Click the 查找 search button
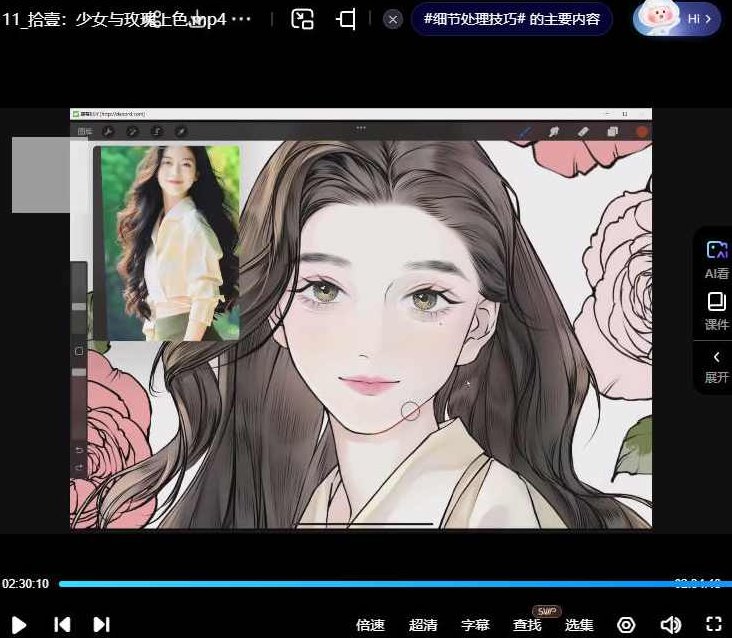Viewport: 732px width, 638px height. [527, 624]
